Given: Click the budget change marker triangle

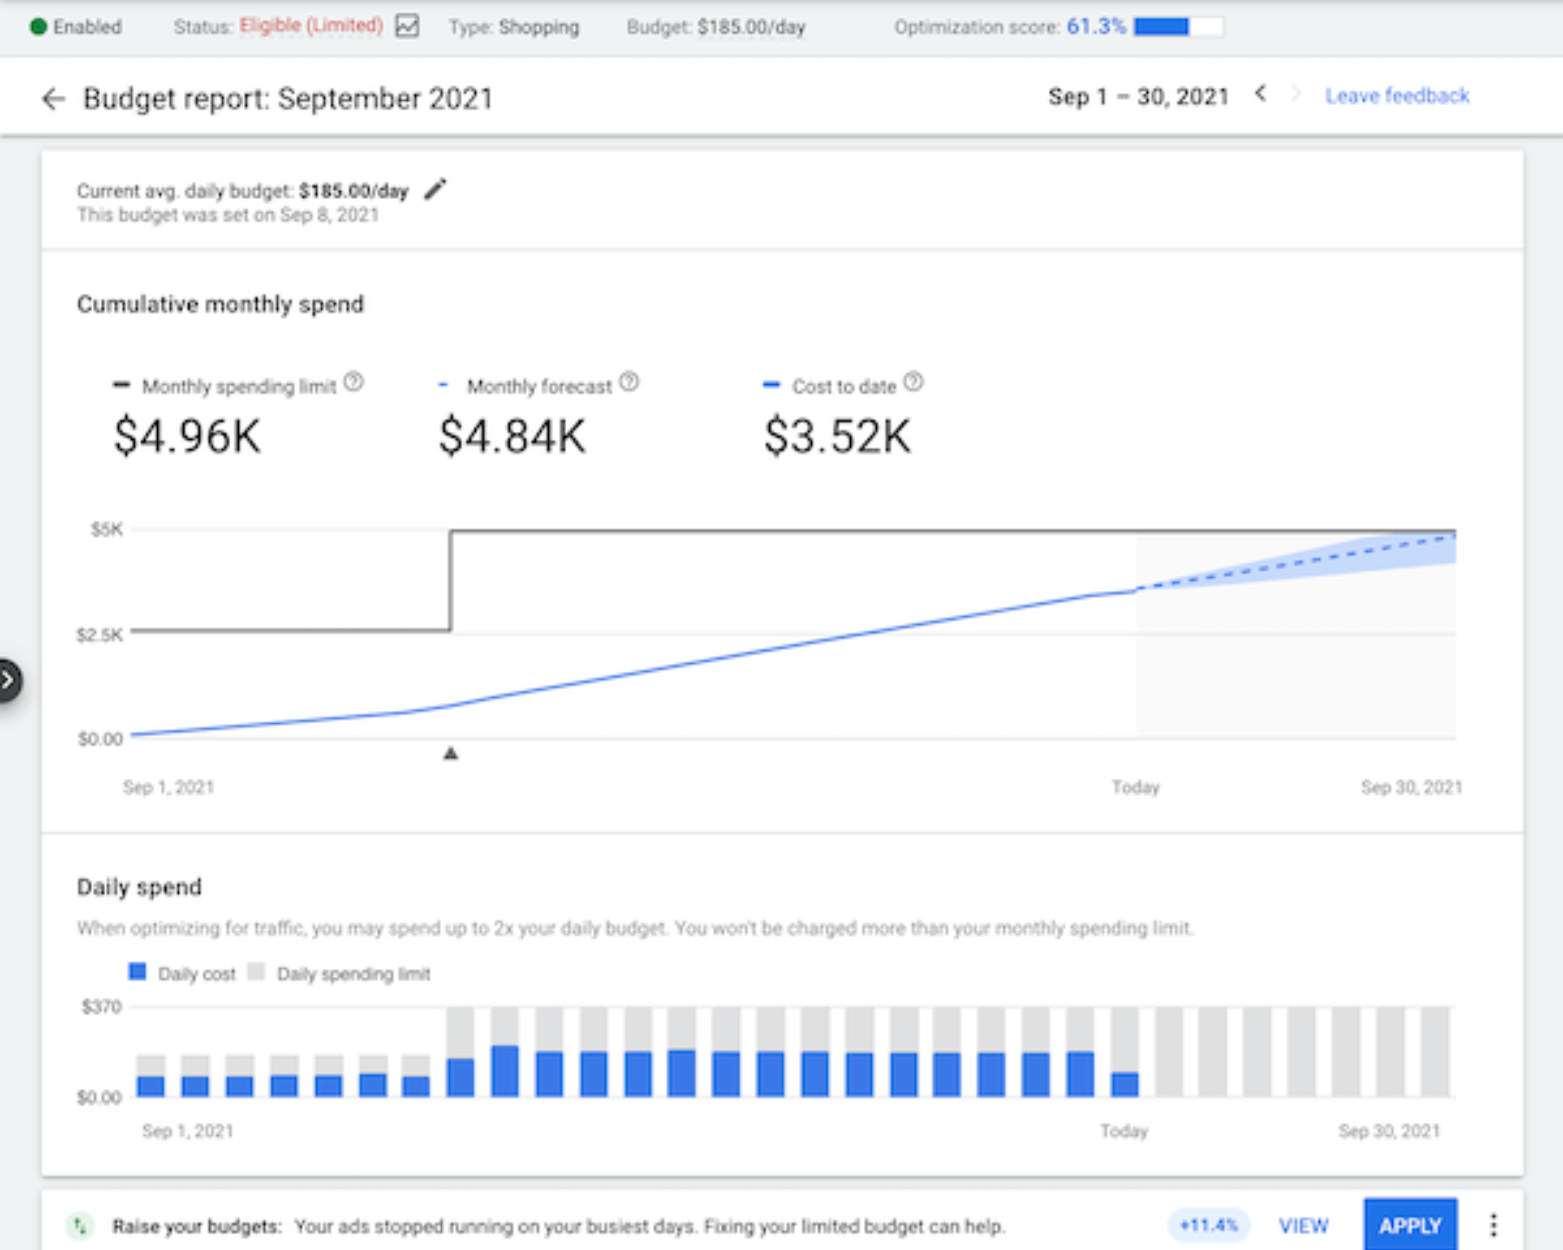Looking at the screenshot, I should 451,753.
